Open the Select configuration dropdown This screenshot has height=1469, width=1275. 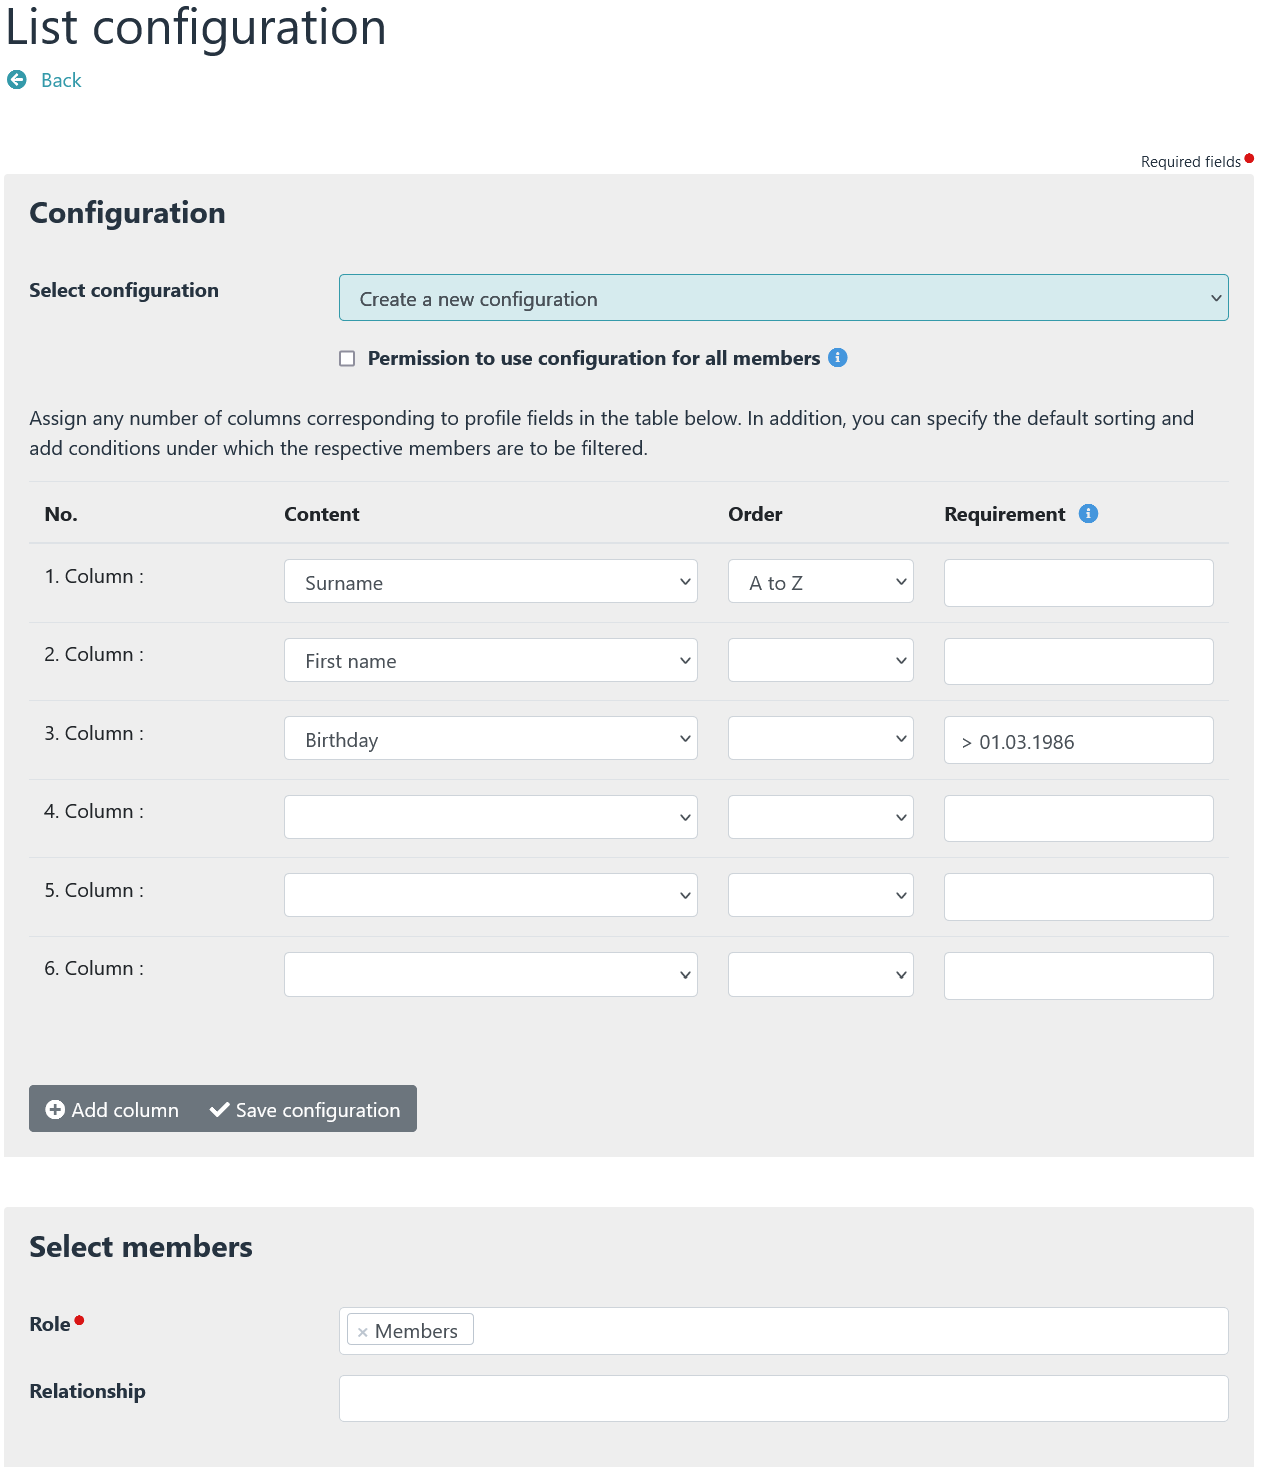click(x=784, y=298)
